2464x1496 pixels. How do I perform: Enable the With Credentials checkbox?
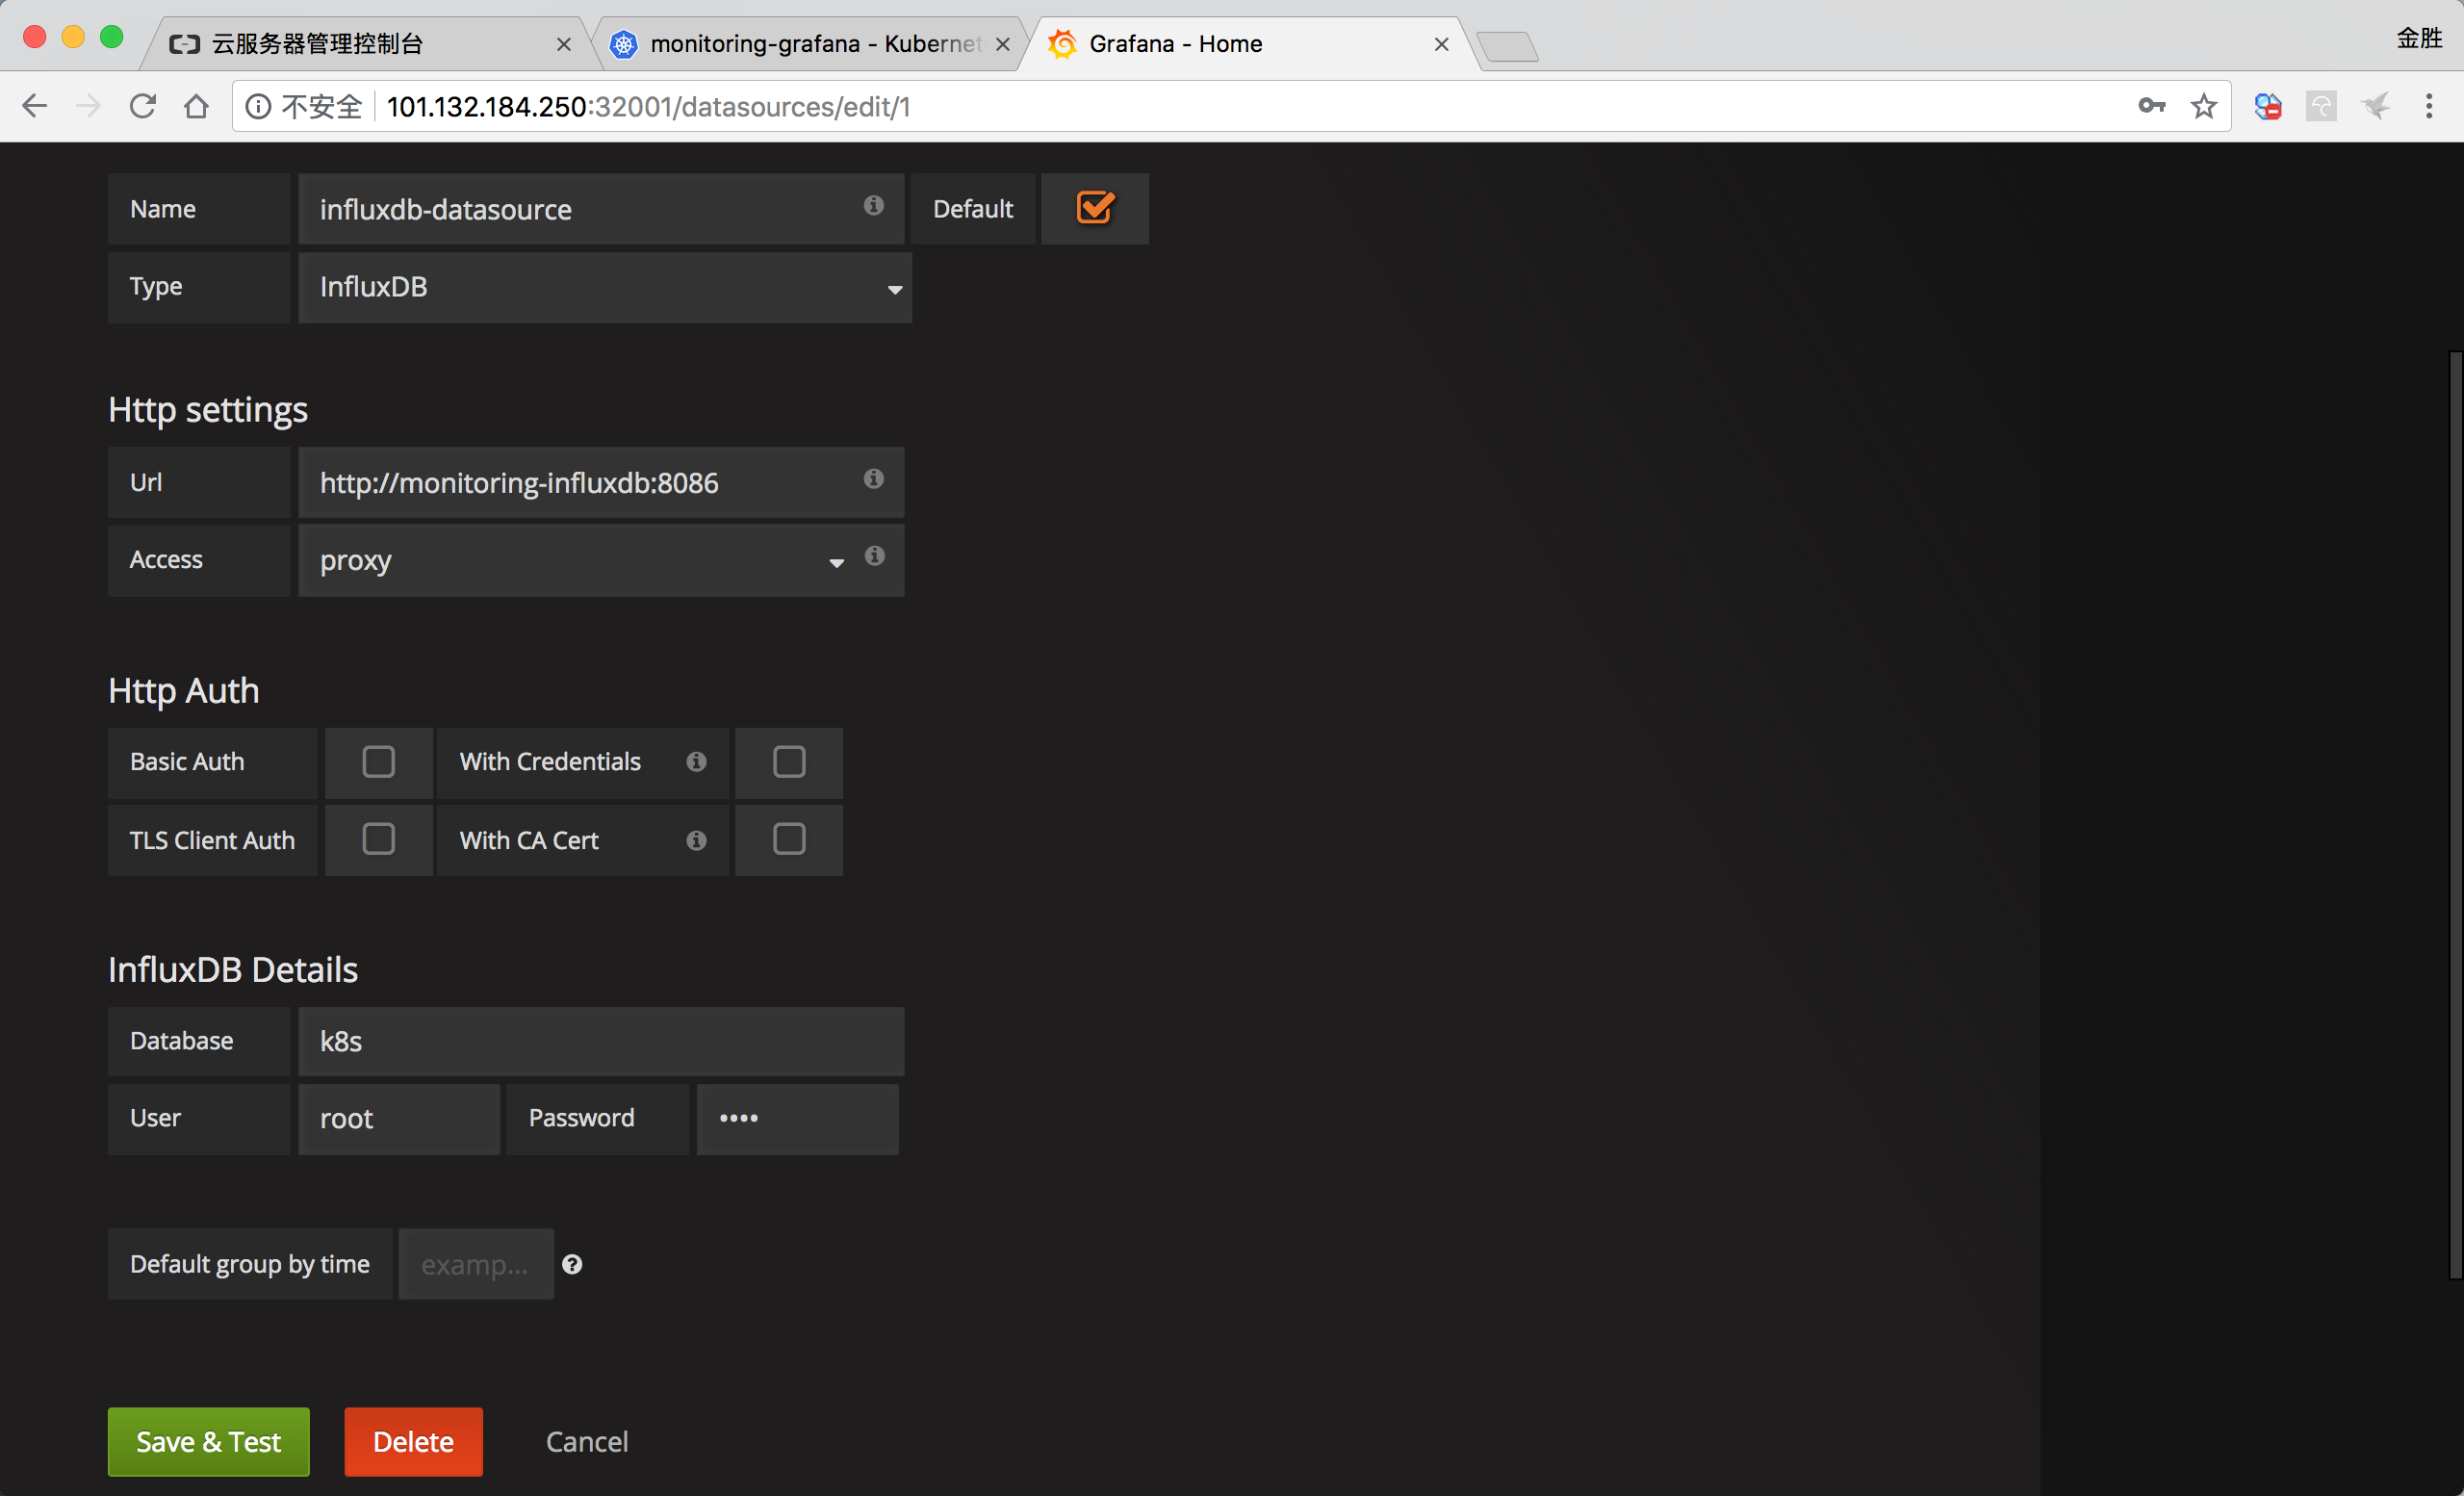click(789, 762)
